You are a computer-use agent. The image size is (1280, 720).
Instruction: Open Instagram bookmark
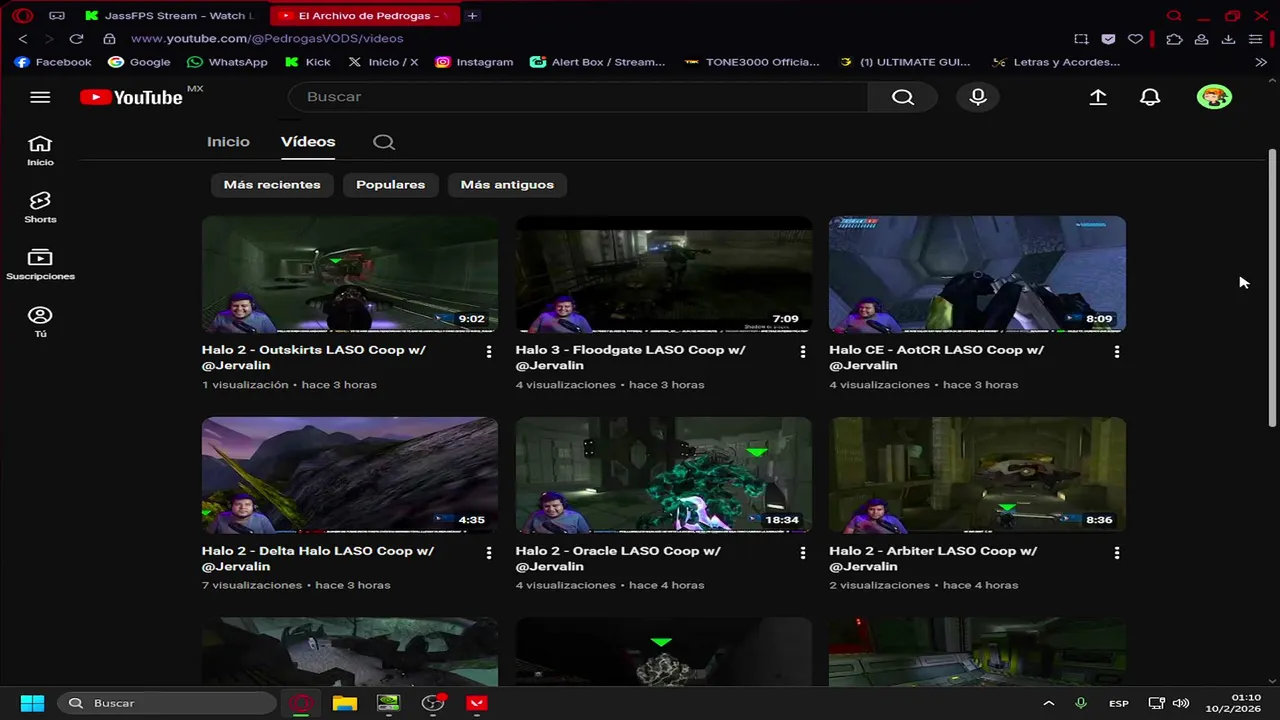(474, 62)
